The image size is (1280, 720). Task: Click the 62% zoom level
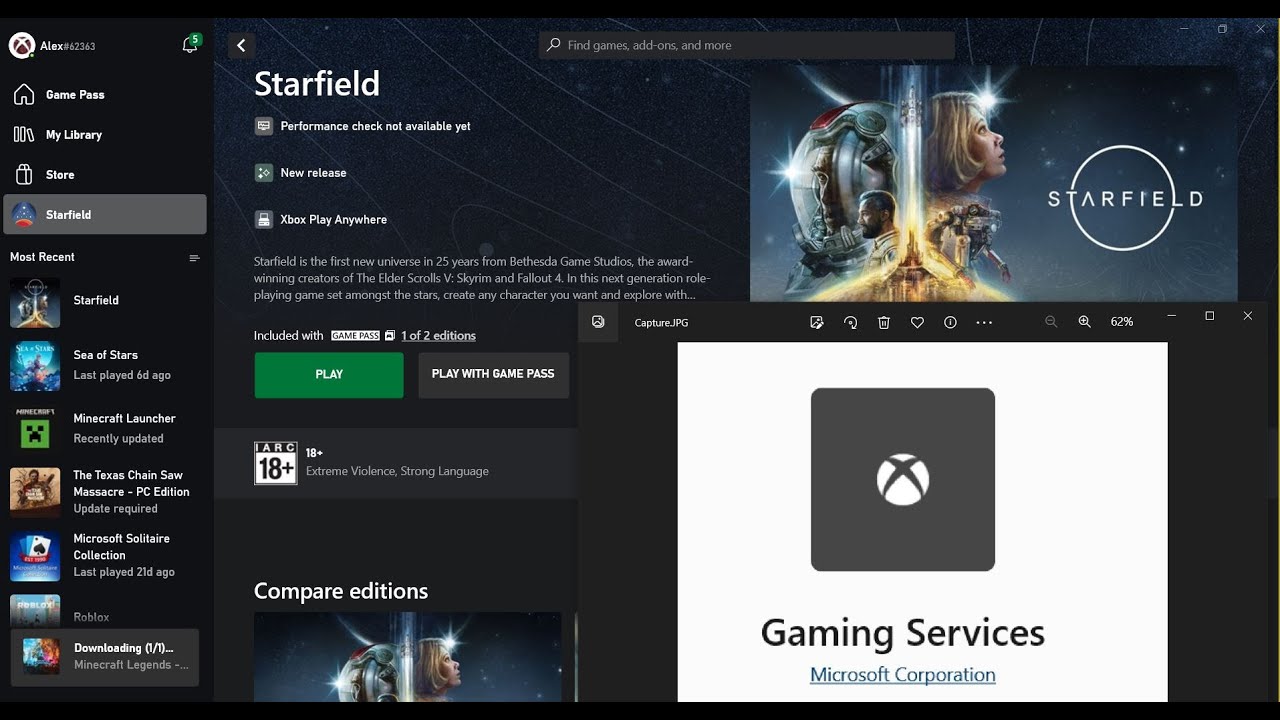point(1122,322)
